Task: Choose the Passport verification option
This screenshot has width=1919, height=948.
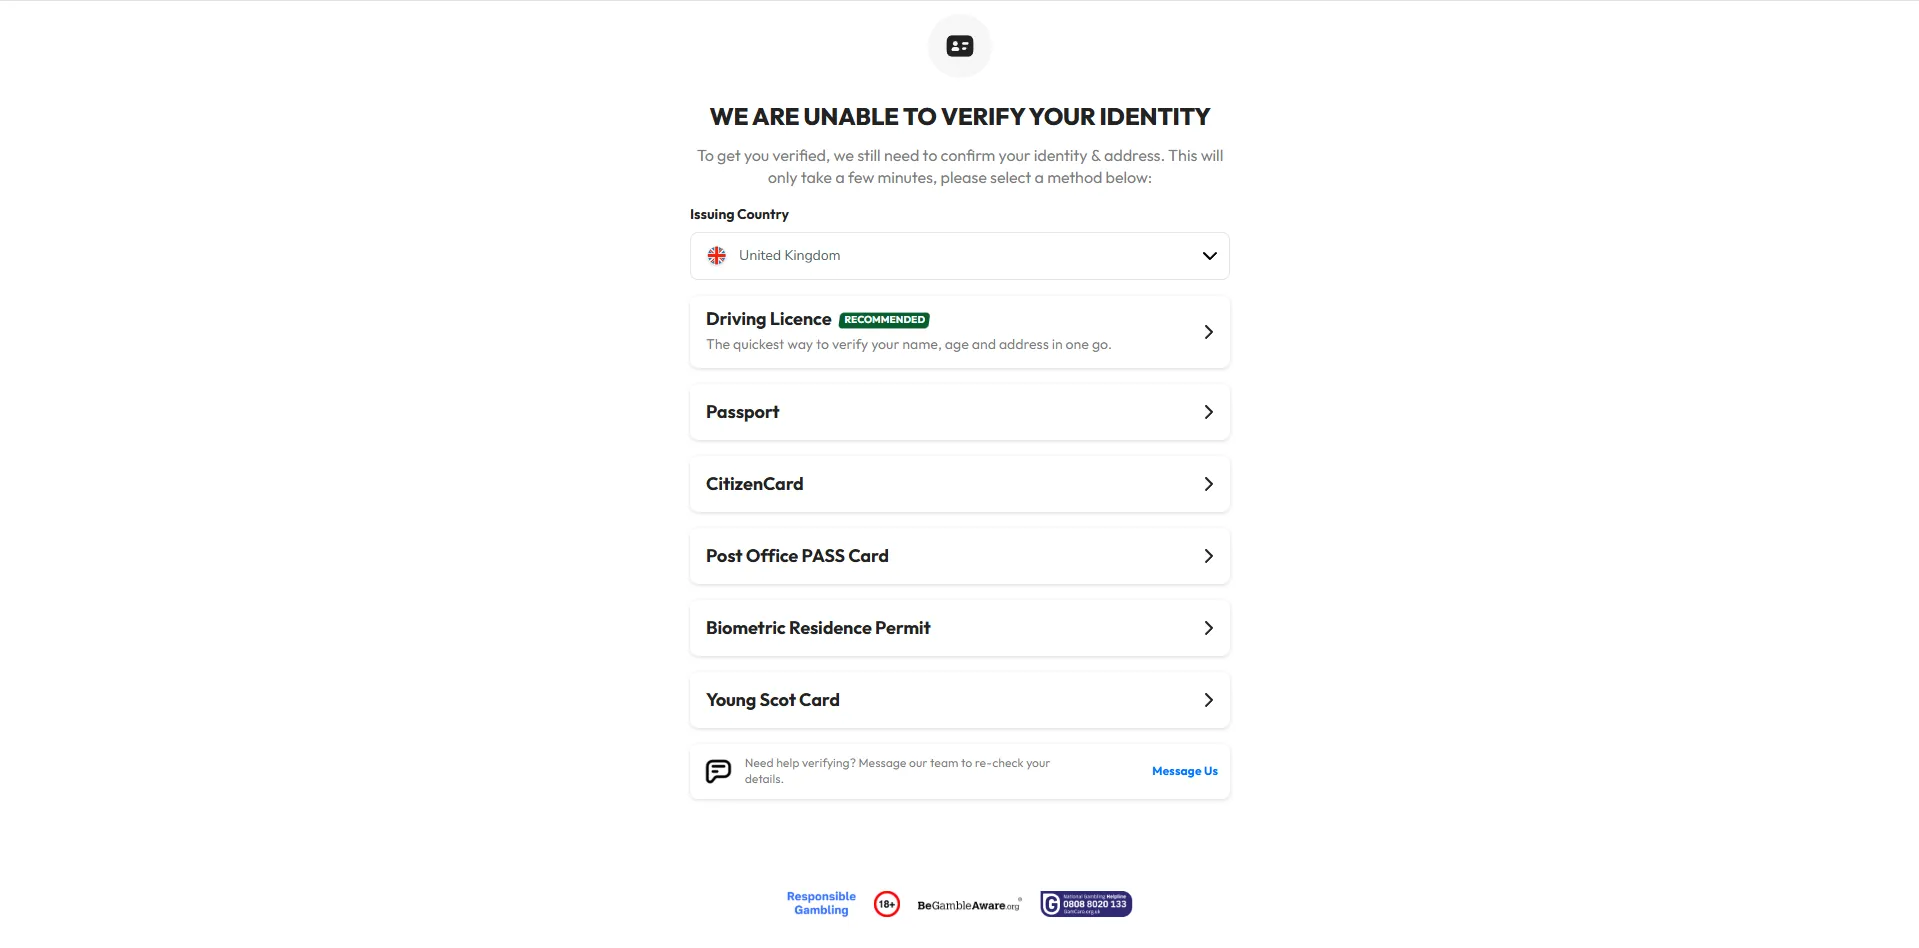Action: point(742,412)
